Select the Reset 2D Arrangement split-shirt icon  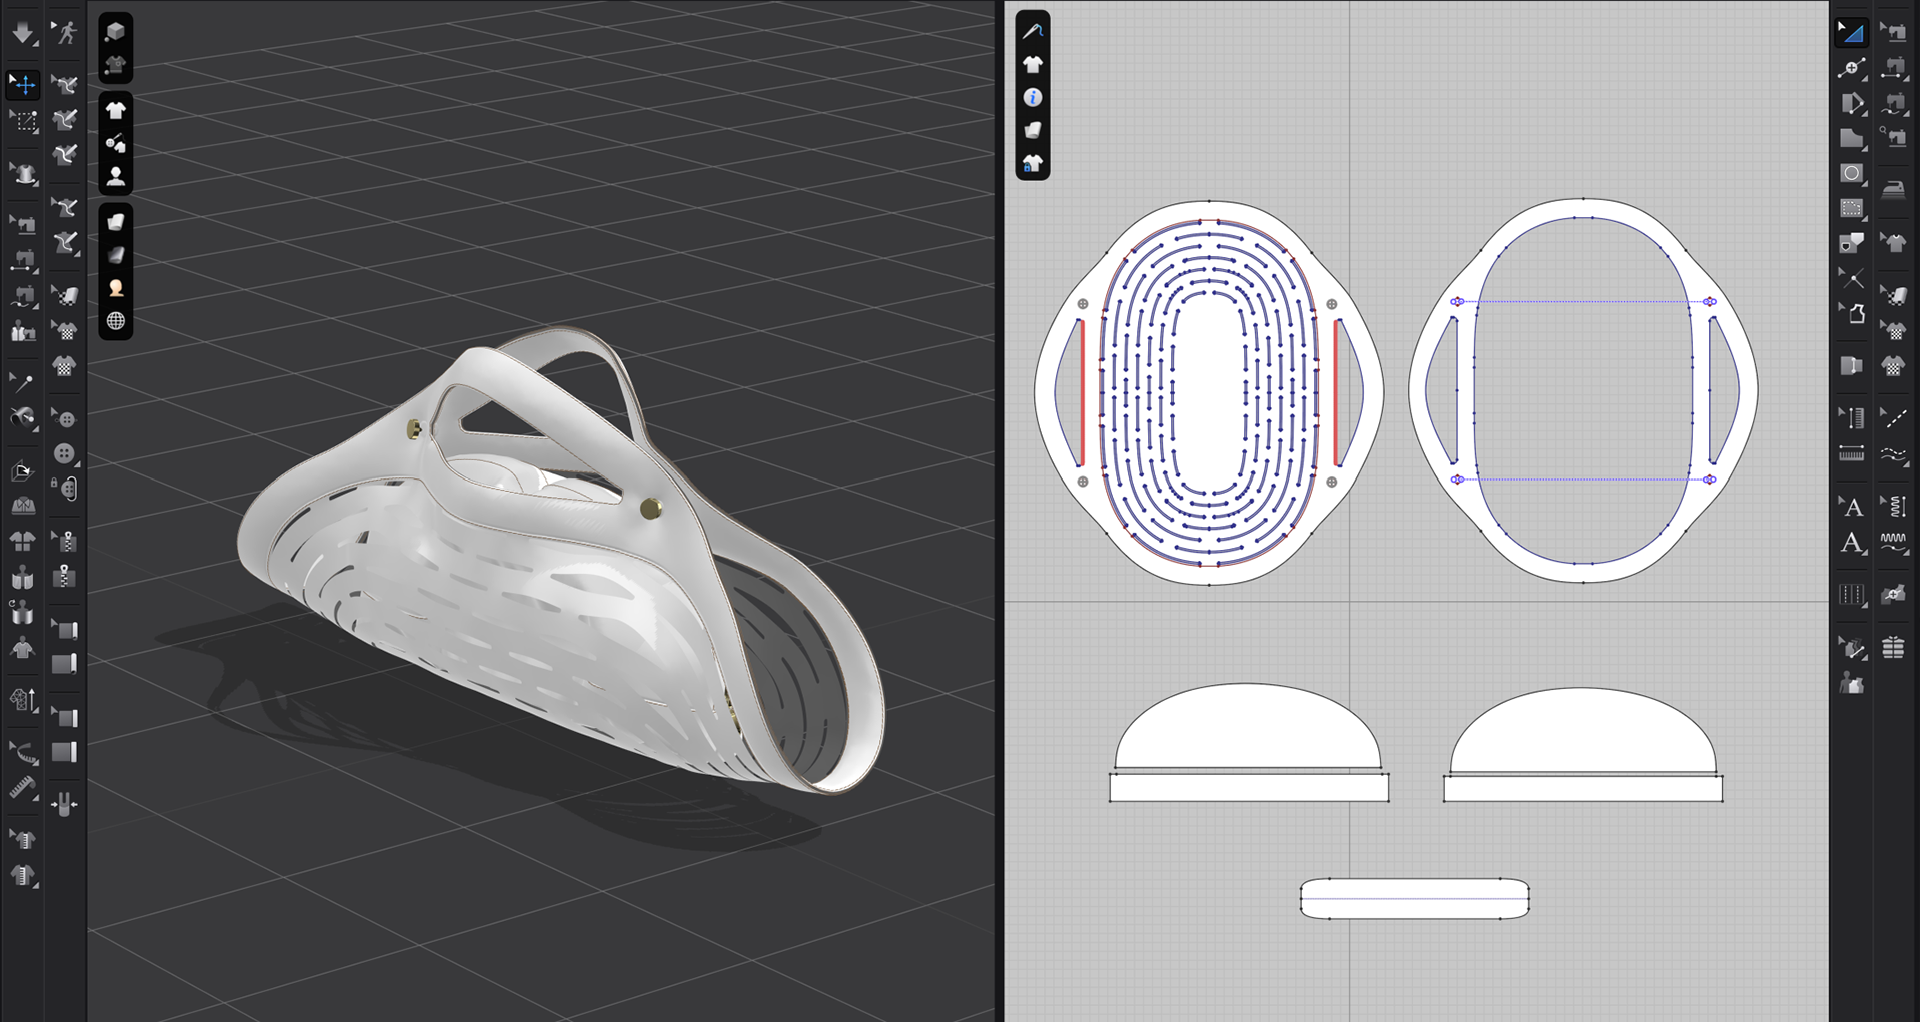(22, 541)
